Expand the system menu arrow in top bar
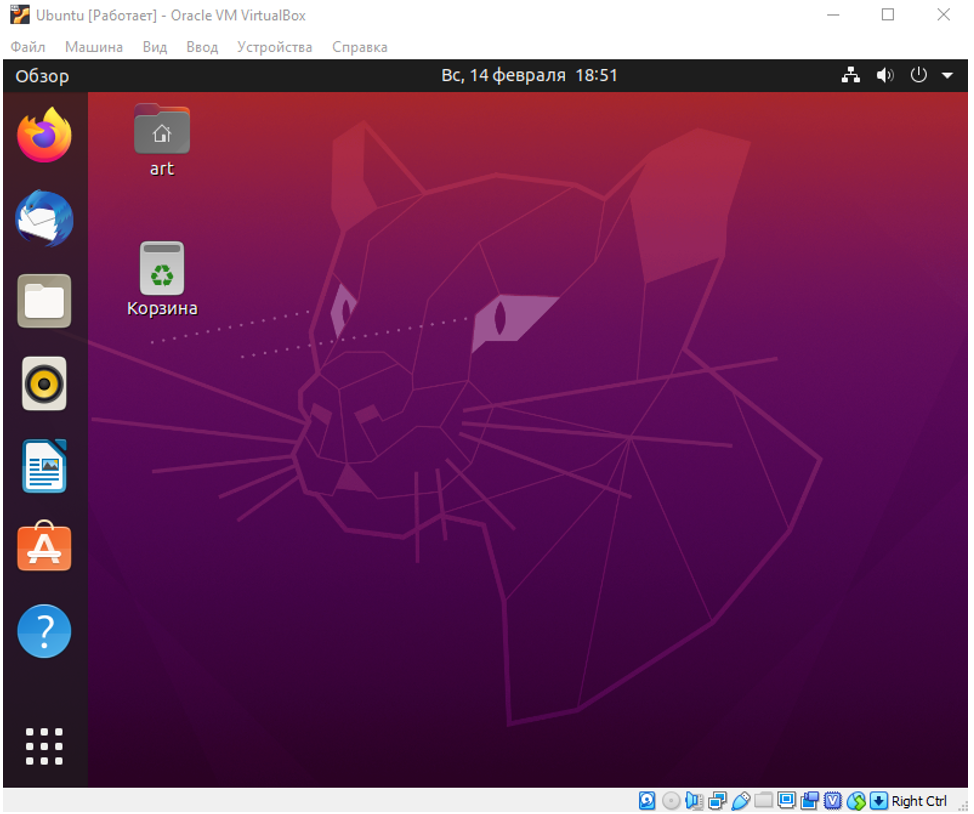Image resolution: width=974 pixels, height=814 pixels. click(x=947, y=75)
